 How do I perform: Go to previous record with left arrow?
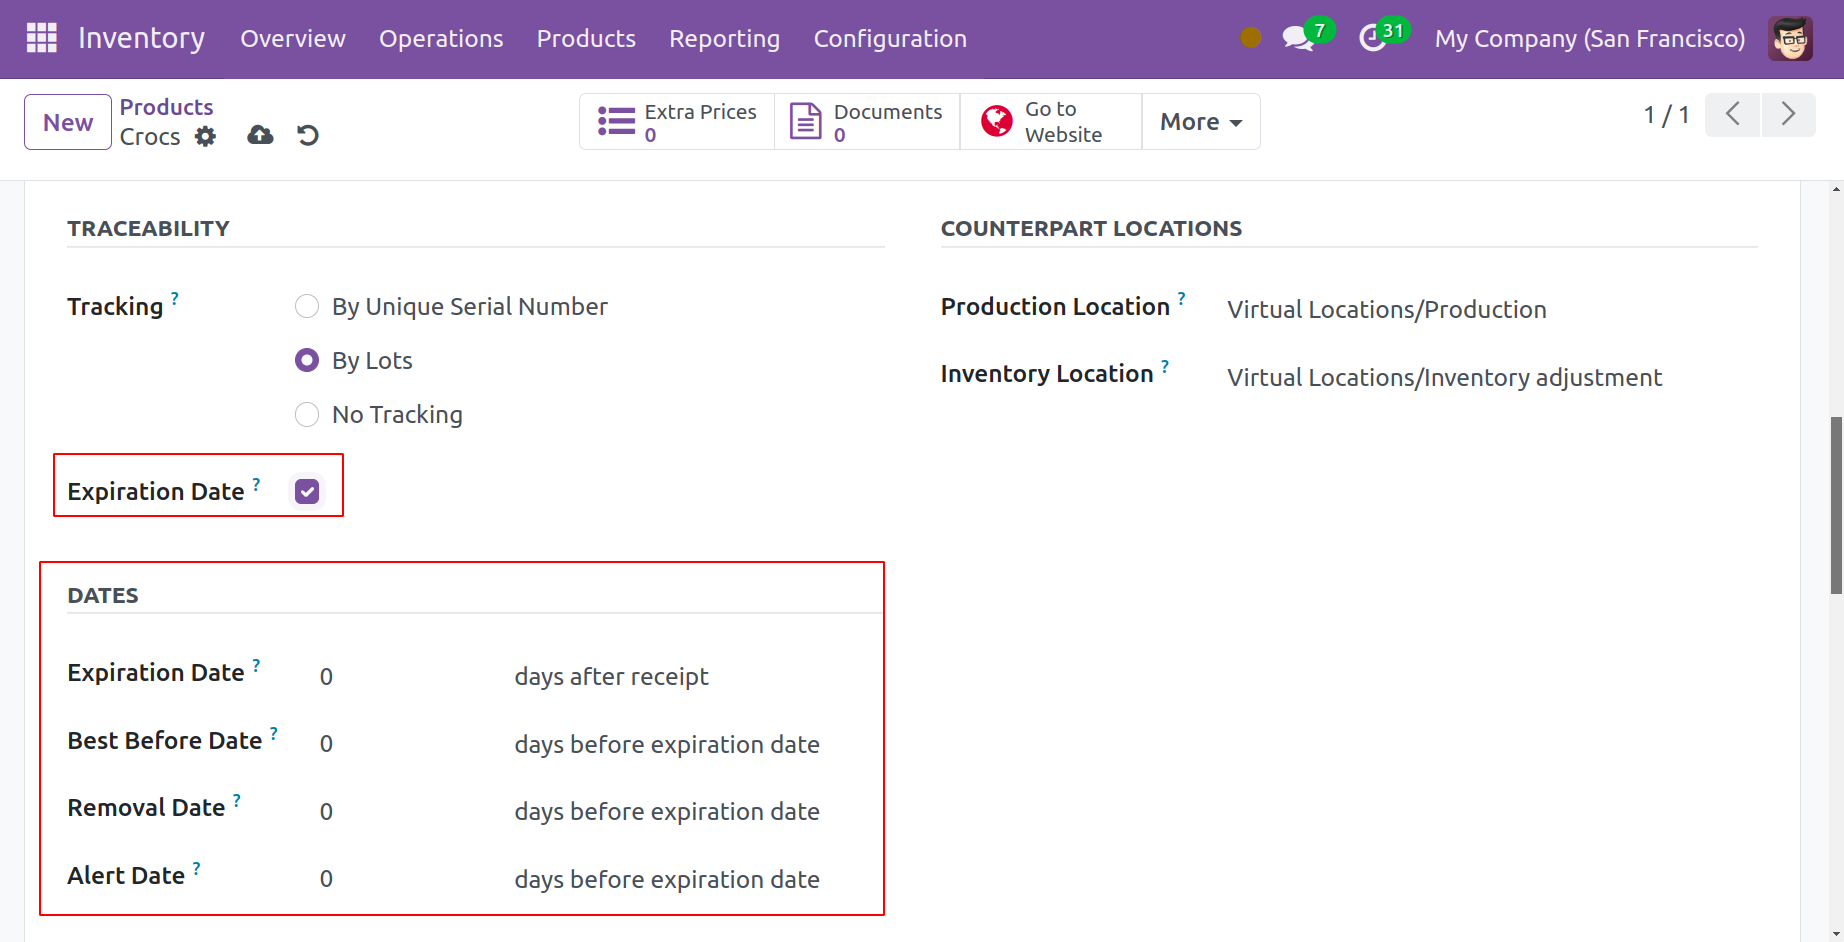(1732, 114)
